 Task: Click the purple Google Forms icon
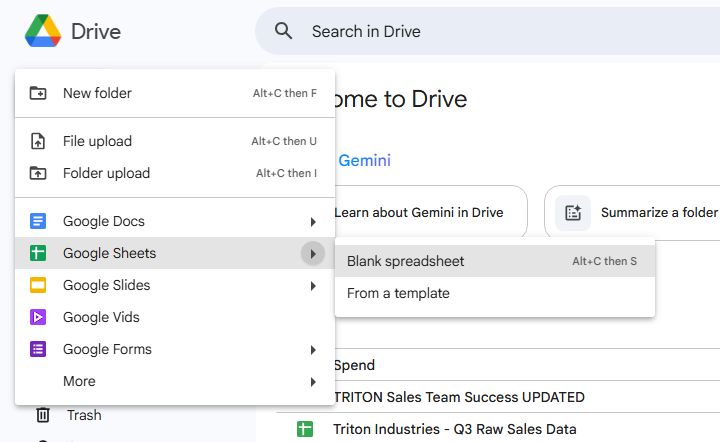pos(38,349)
